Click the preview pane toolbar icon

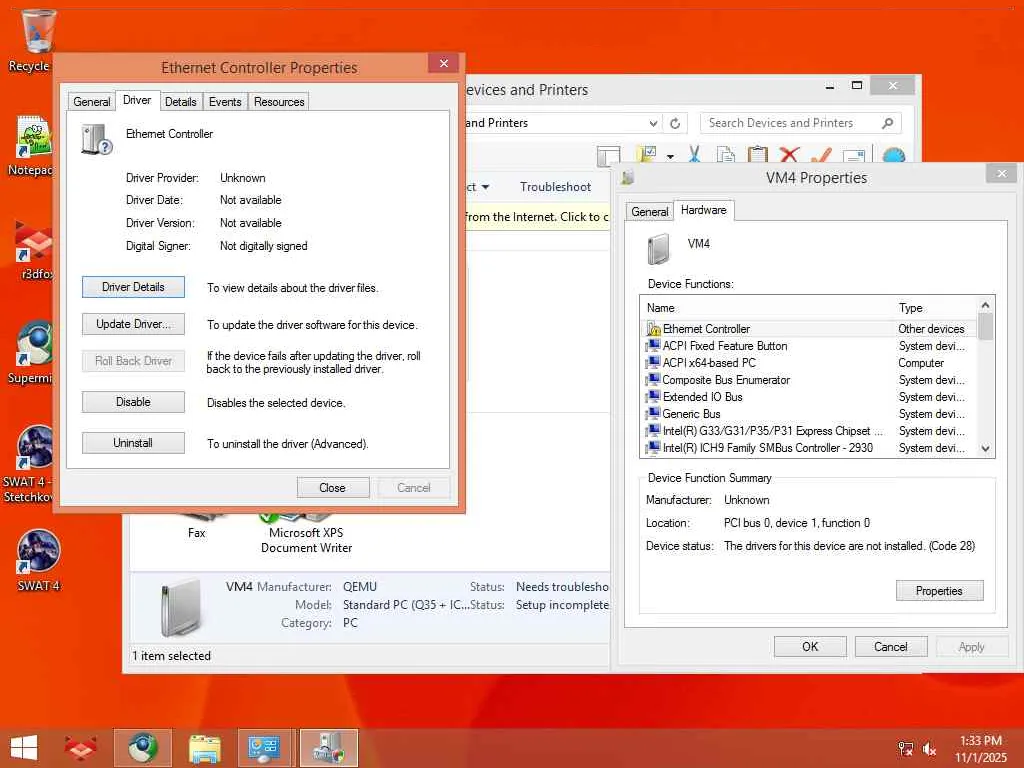608,155
